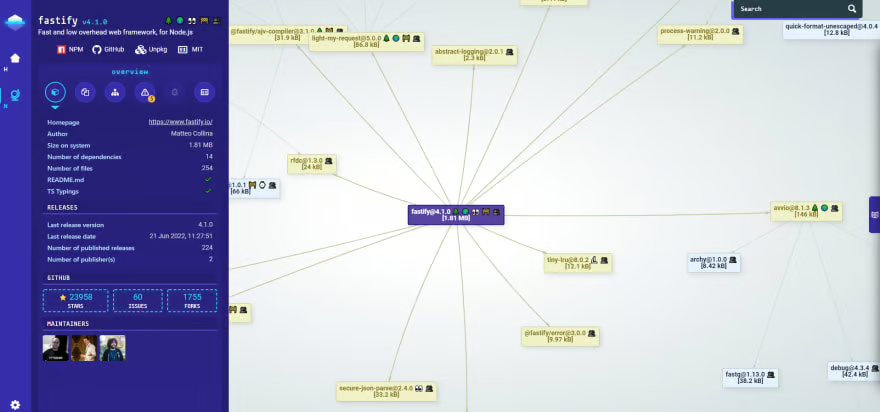The height and width of the screenshot is (412, 880).
Task: Select the rfdc@1.3.0 node
Action: [x=311, y=164]
